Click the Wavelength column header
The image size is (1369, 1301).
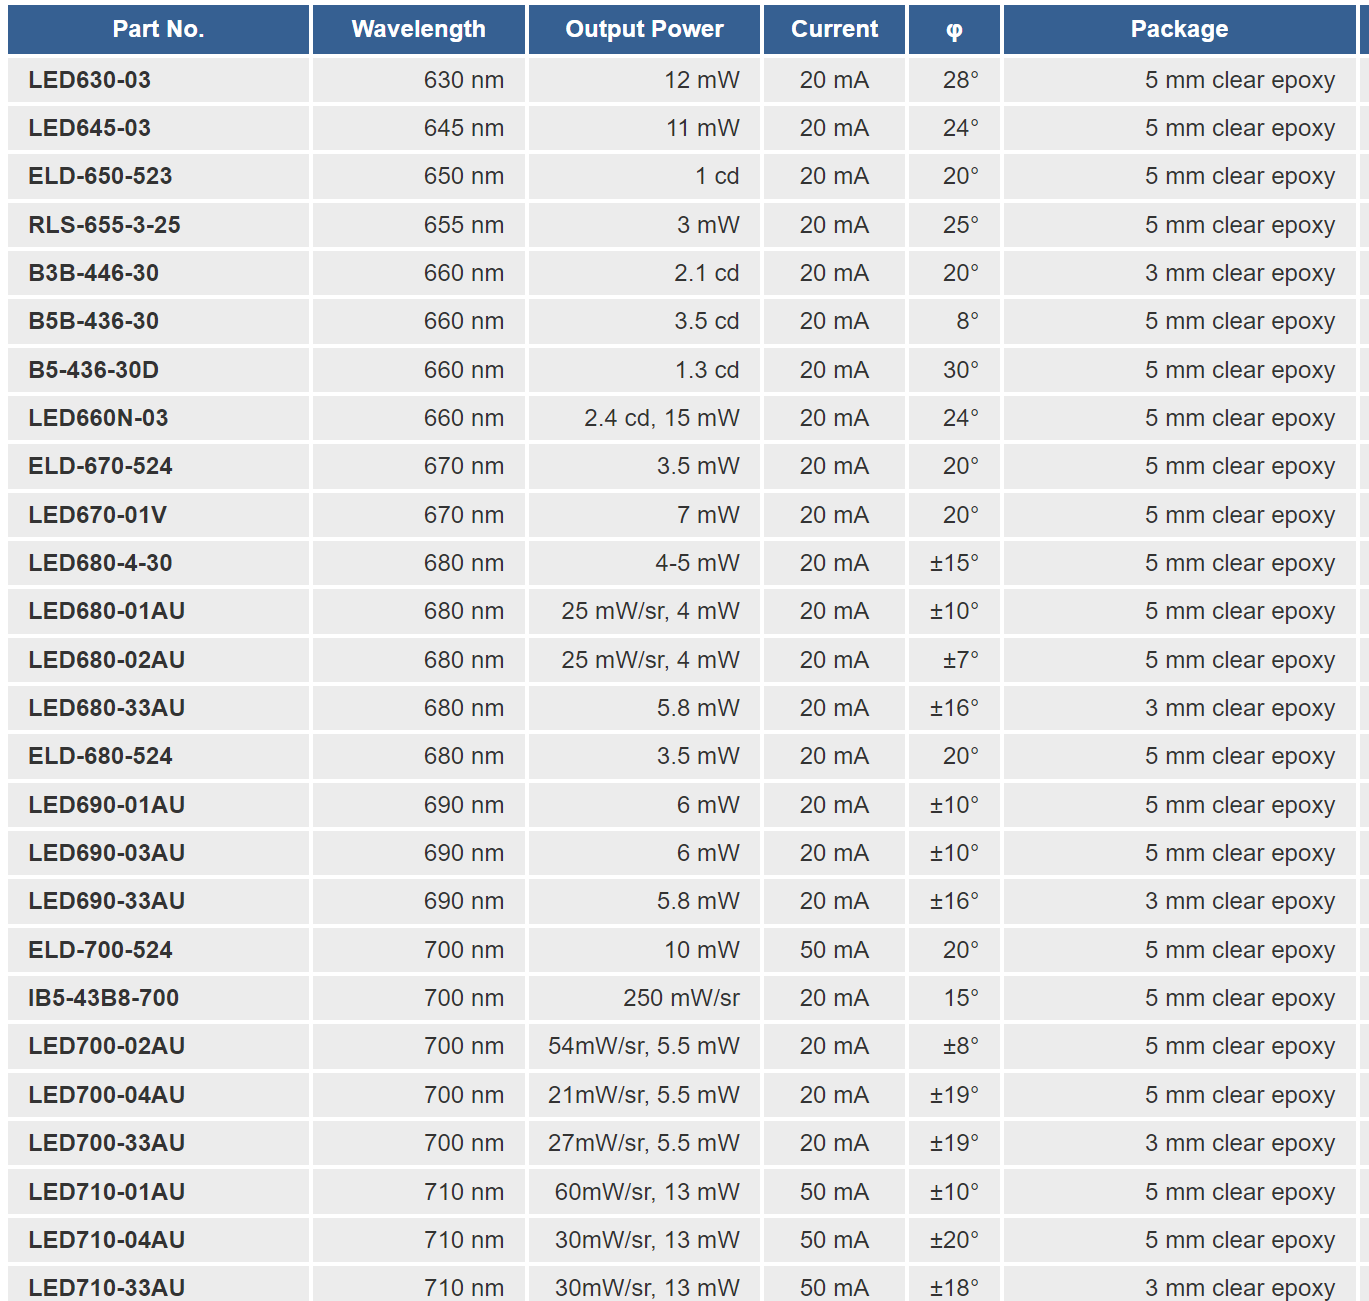click(x=419, y=29)
